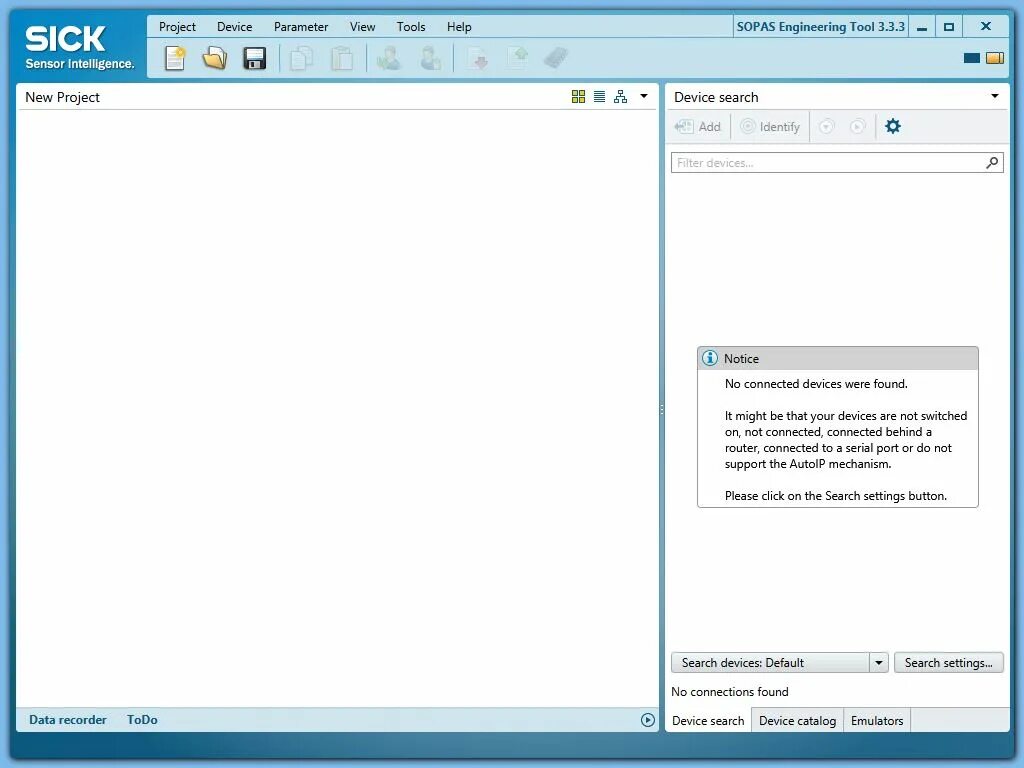Click the greyed-out paste clipboard icon
This screenshot has width=1024, height=768.
(x=342, y=58)
